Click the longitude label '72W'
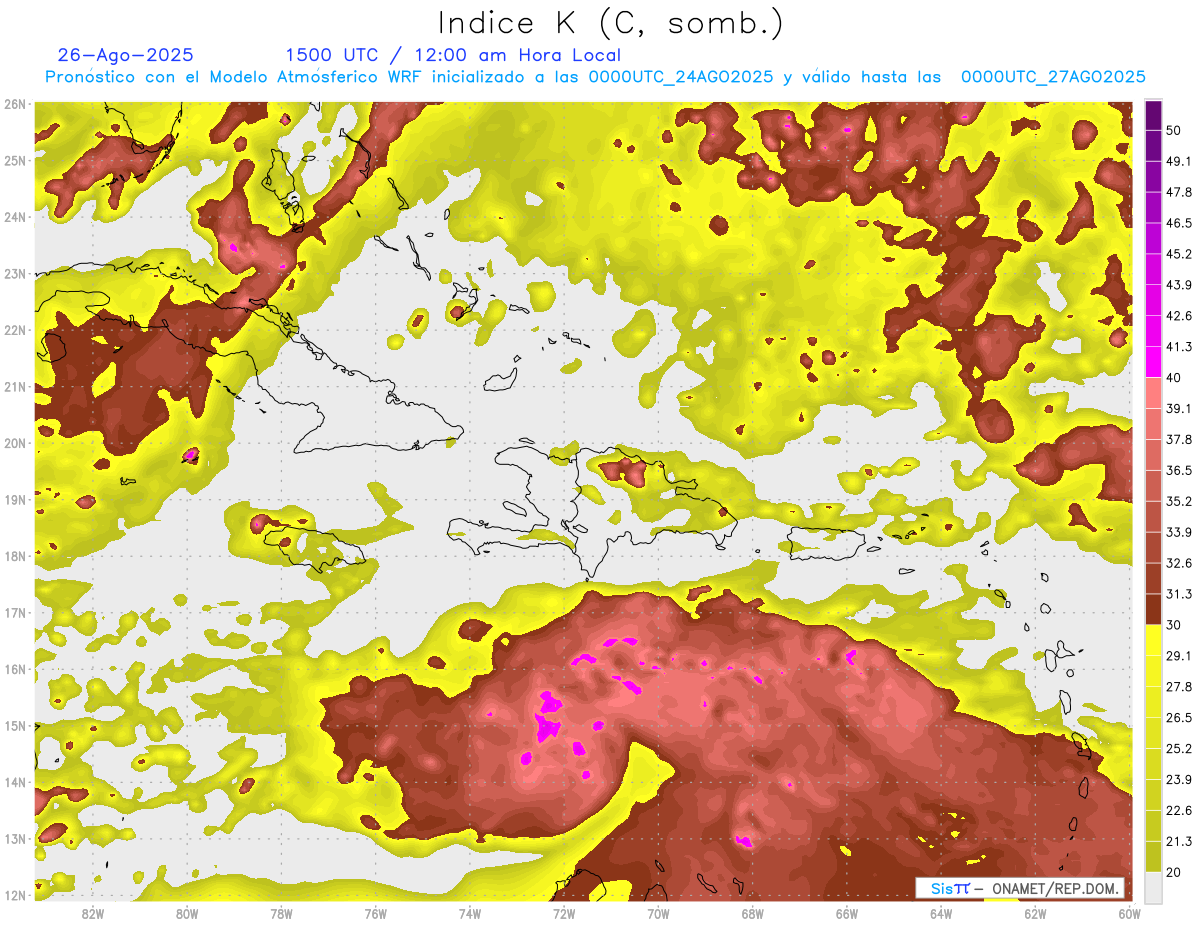 563,914
